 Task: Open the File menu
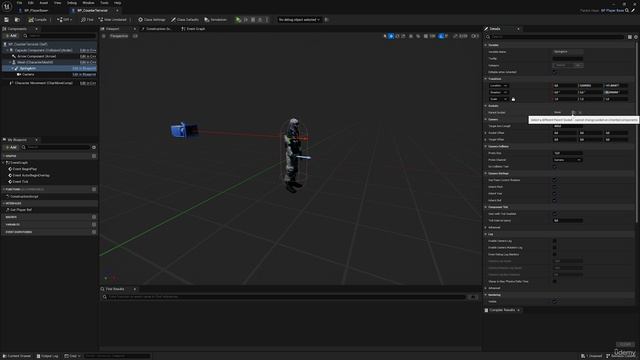click(19, 3)
